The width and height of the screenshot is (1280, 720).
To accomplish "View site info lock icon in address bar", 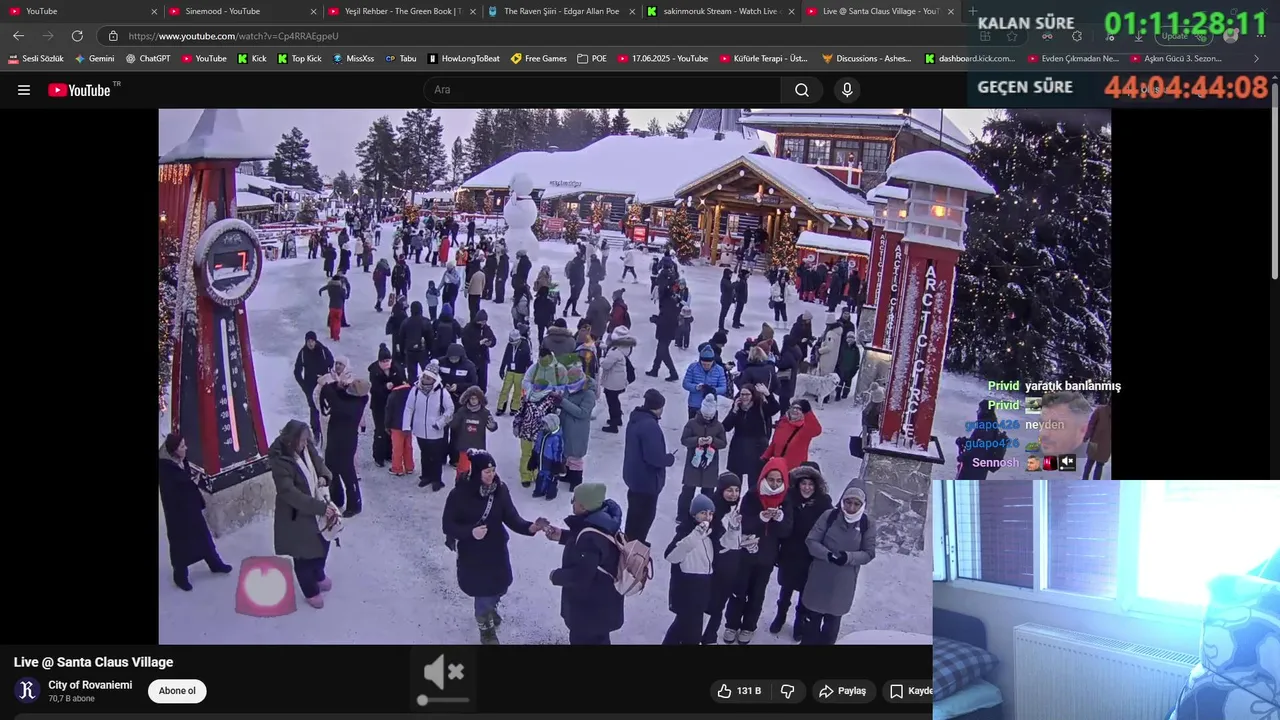I will point(113,36).
